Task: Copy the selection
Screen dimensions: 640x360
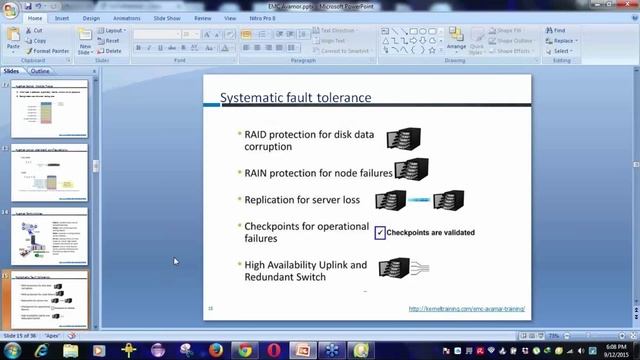Action: click(36, 41)
